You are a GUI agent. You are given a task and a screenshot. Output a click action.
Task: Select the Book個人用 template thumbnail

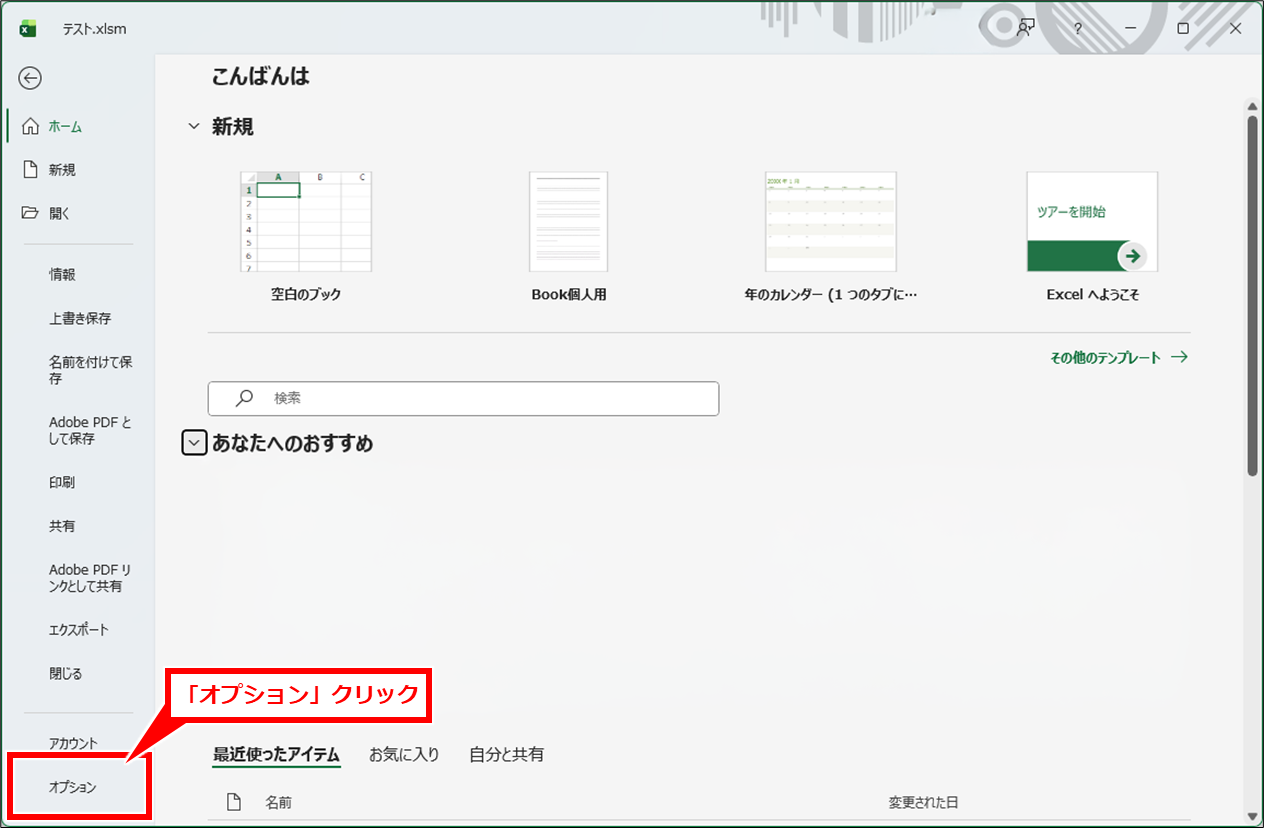tap(568, 222)
